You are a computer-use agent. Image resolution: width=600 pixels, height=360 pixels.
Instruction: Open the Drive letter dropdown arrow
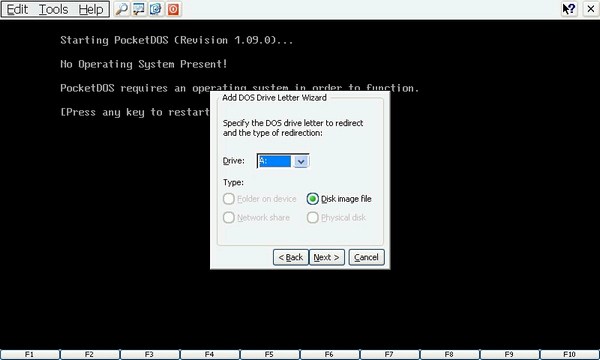(x=301, y=161)
